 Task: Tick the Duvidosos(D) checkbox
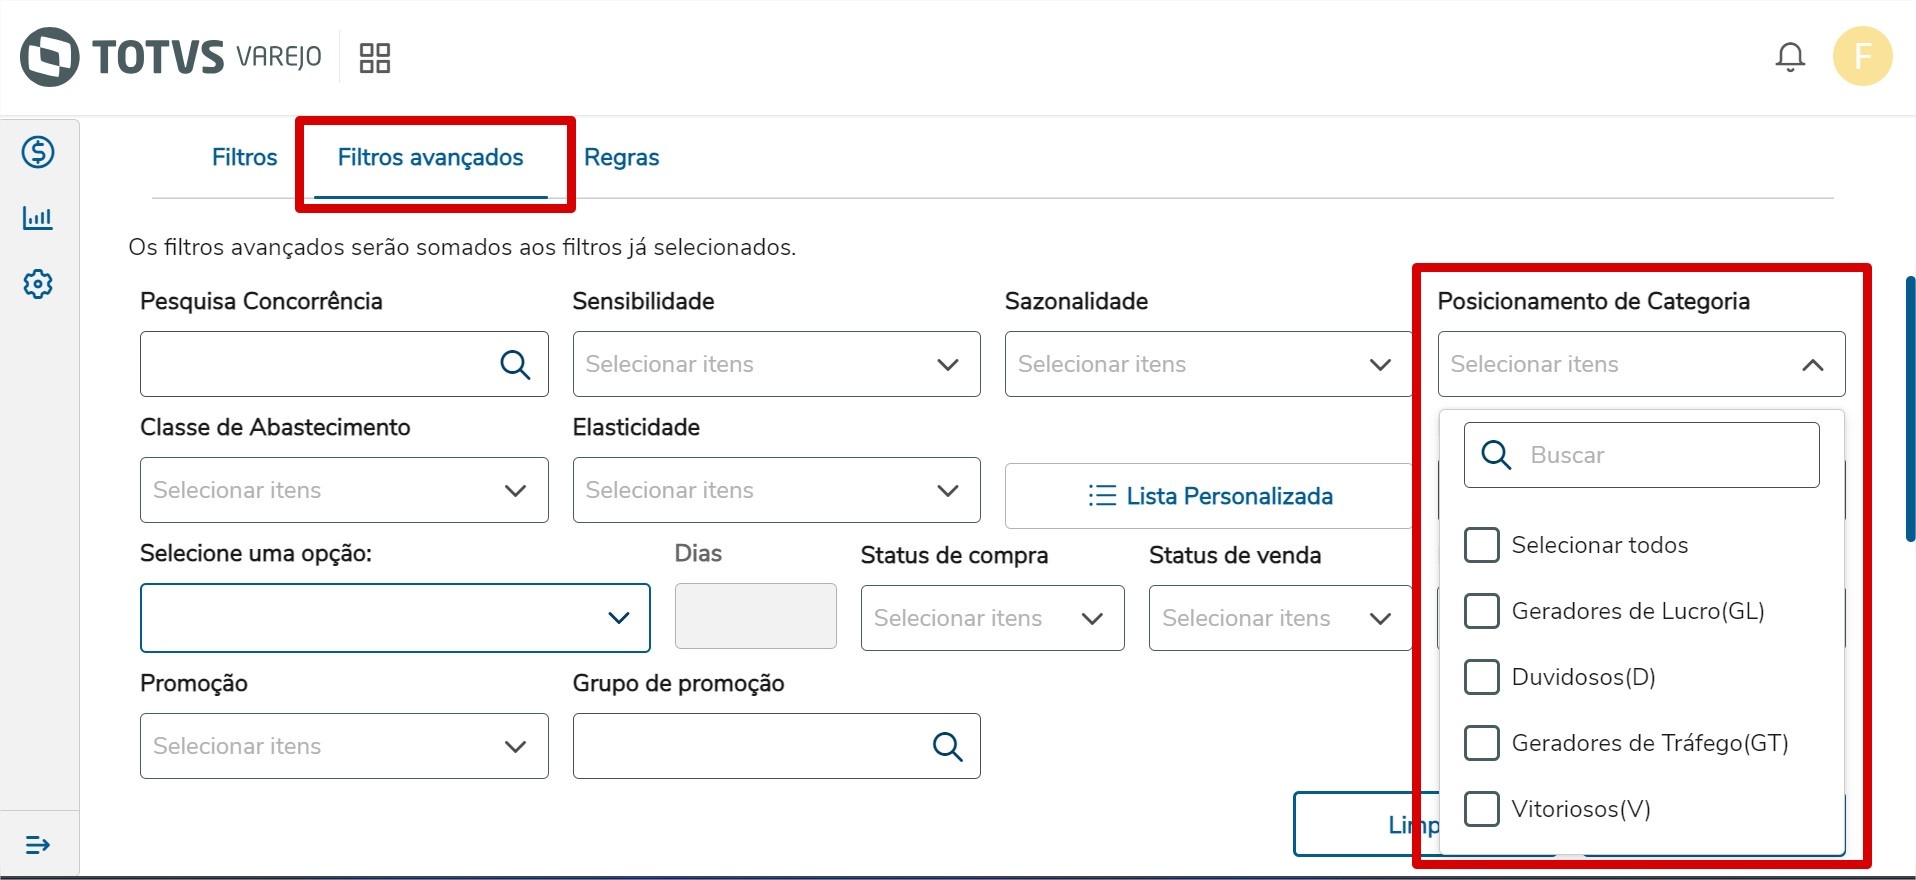[x=1481, y=677]
